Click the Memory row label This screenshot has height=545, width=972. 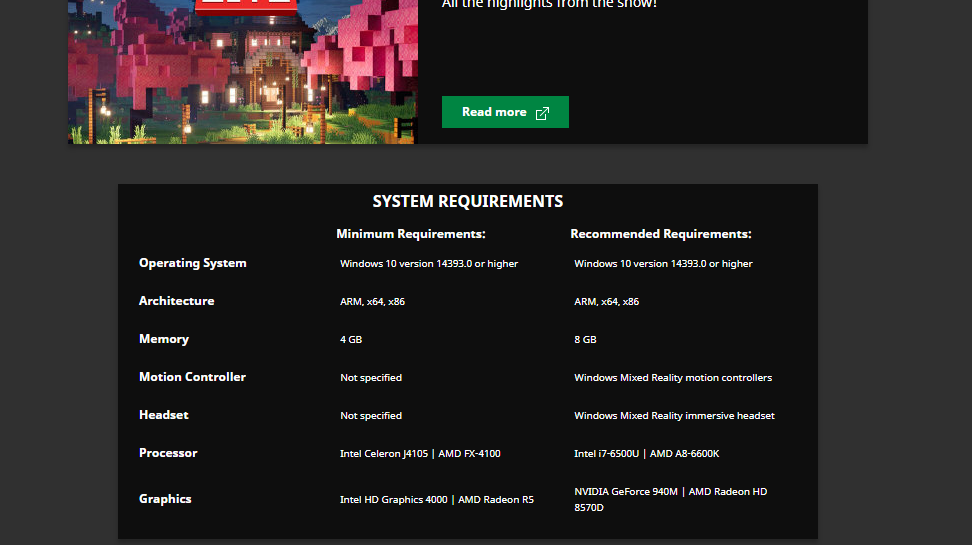tap(164, 339)
